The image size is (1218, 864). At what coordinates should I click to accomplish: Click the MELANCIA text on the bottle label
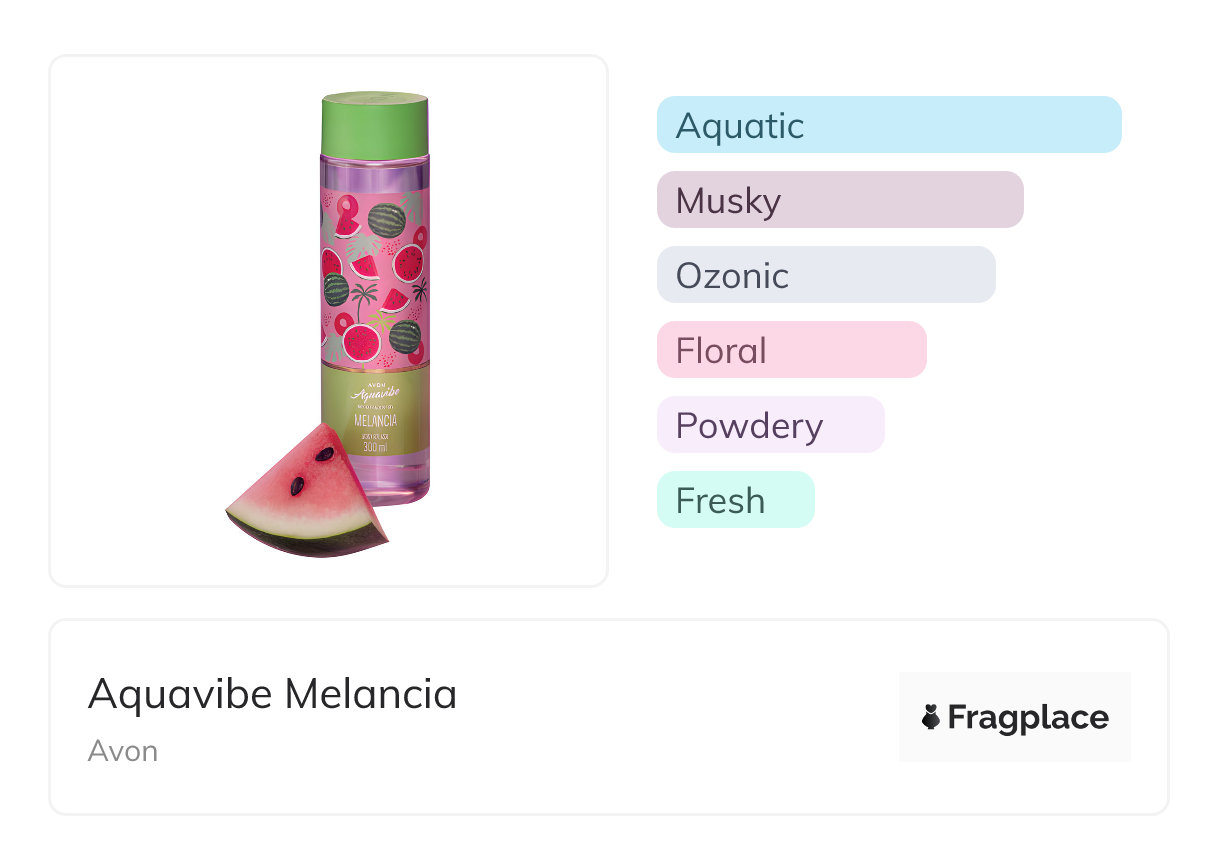pos(376,421)
